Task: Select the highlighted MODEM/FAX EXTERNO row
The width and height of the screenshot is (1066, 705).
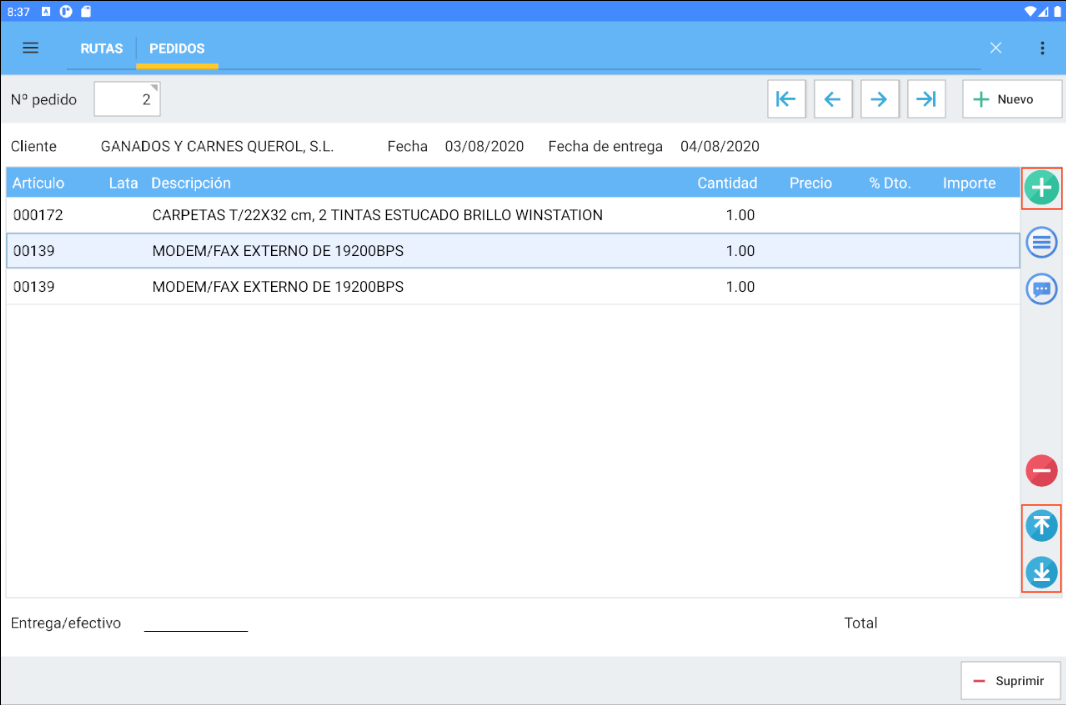Action: pyautogui.click(x=513, y=251)
